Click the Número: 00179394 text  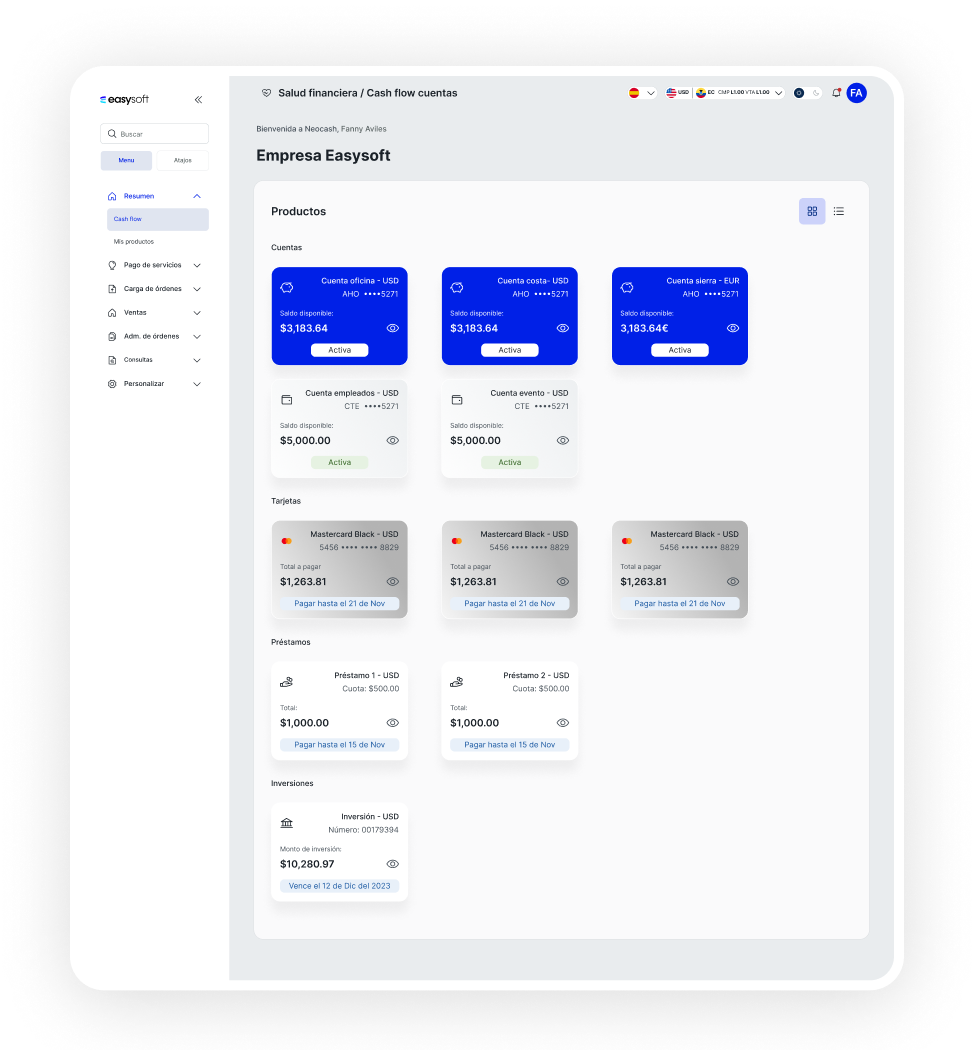(x=363, y=830)
